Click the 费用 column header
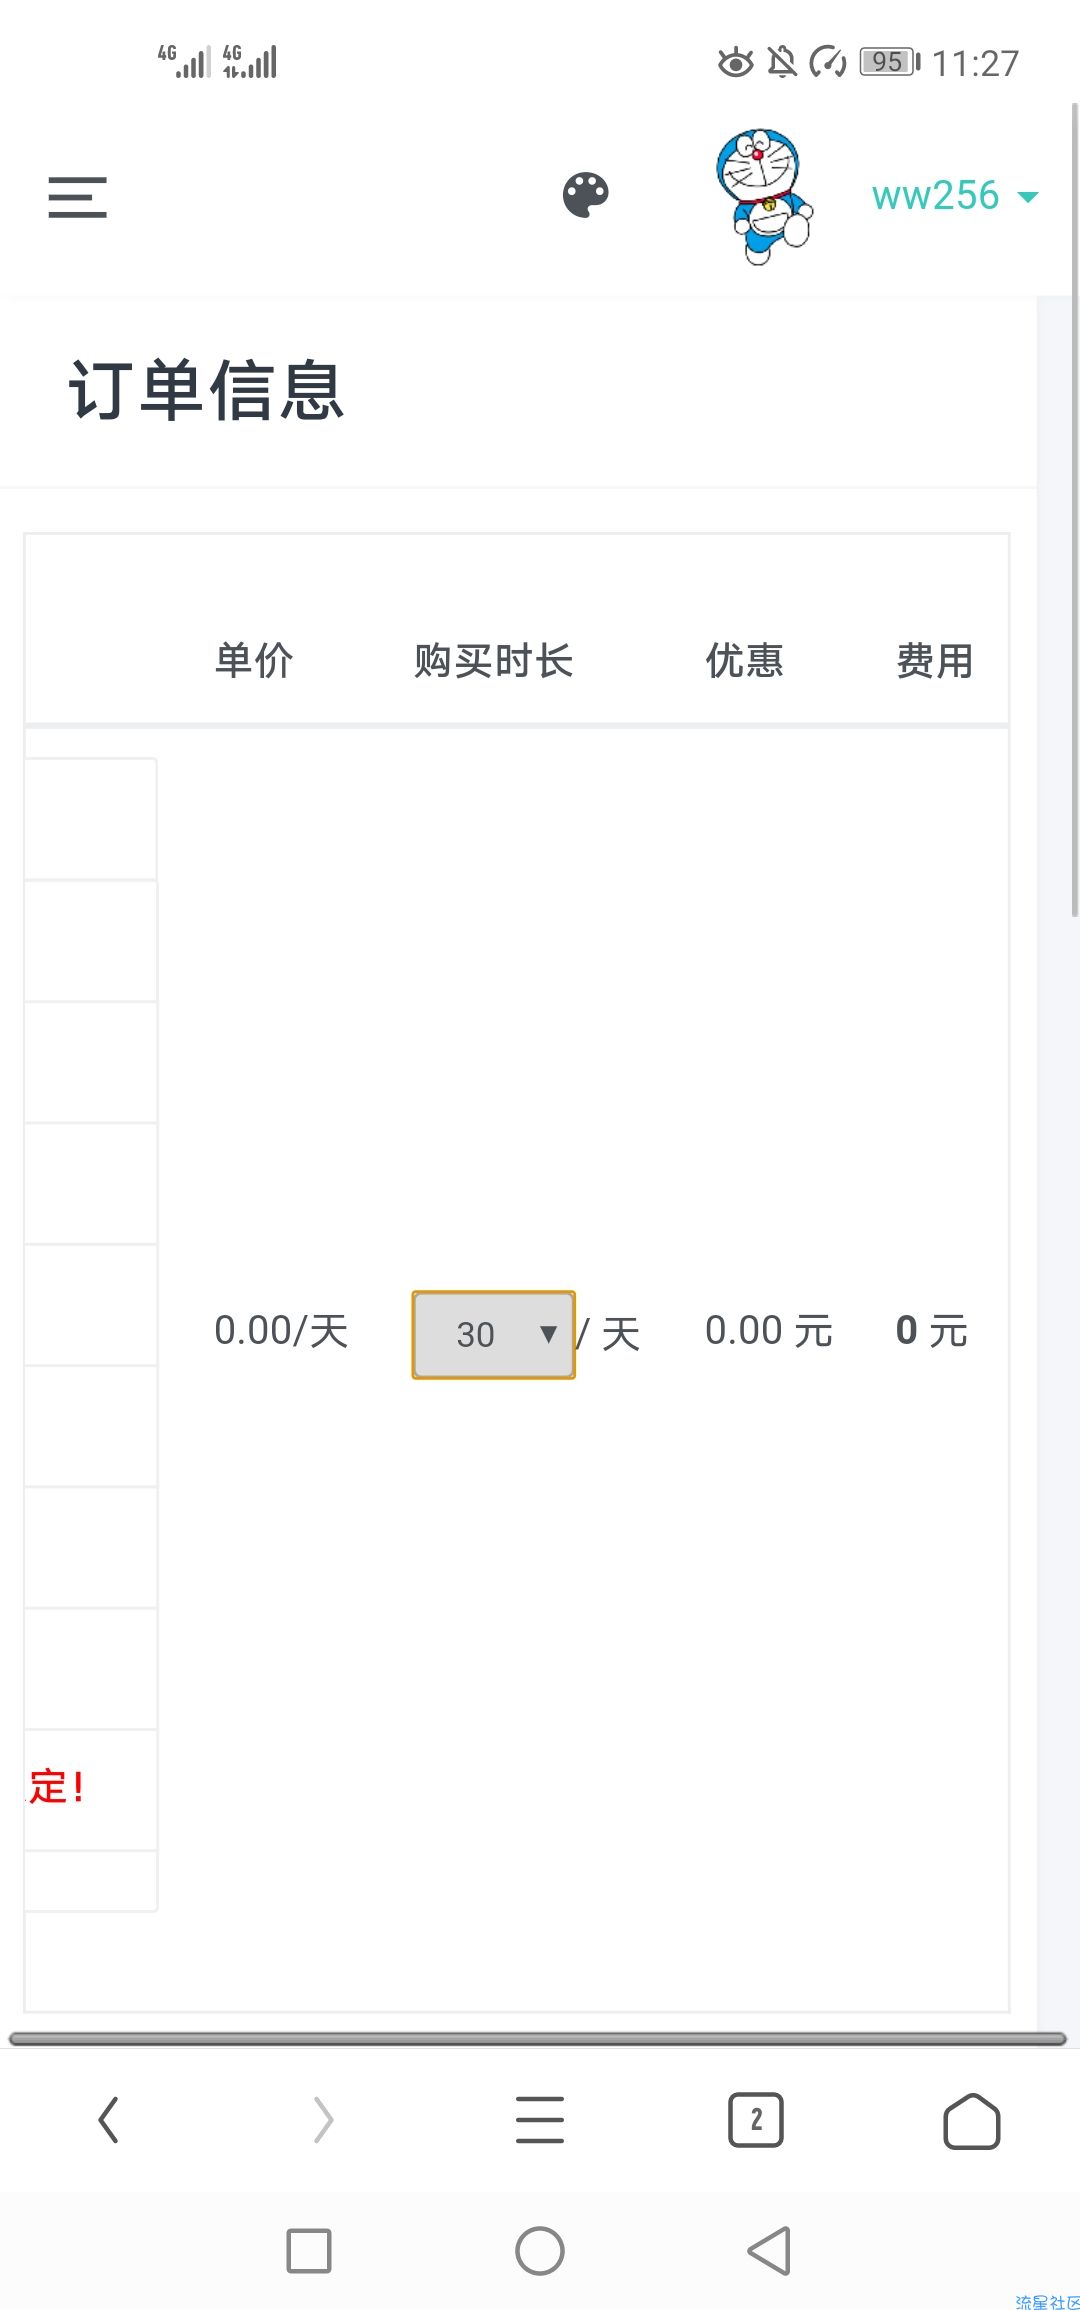The width and height of the screenshot is (1080, 2310). point(934,661)
